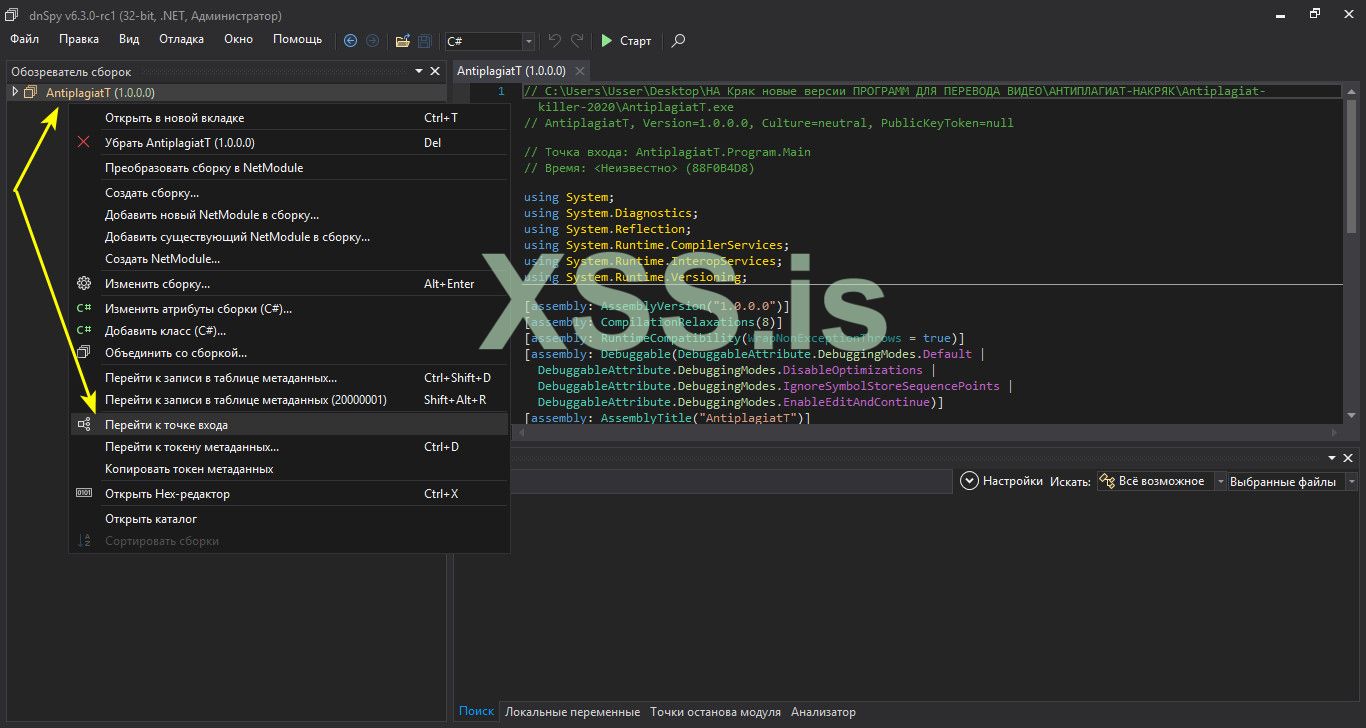The width and height of the screenshot is (1366, 728).
Task: Click the undo arrow icon
Action: click(554, 41)
